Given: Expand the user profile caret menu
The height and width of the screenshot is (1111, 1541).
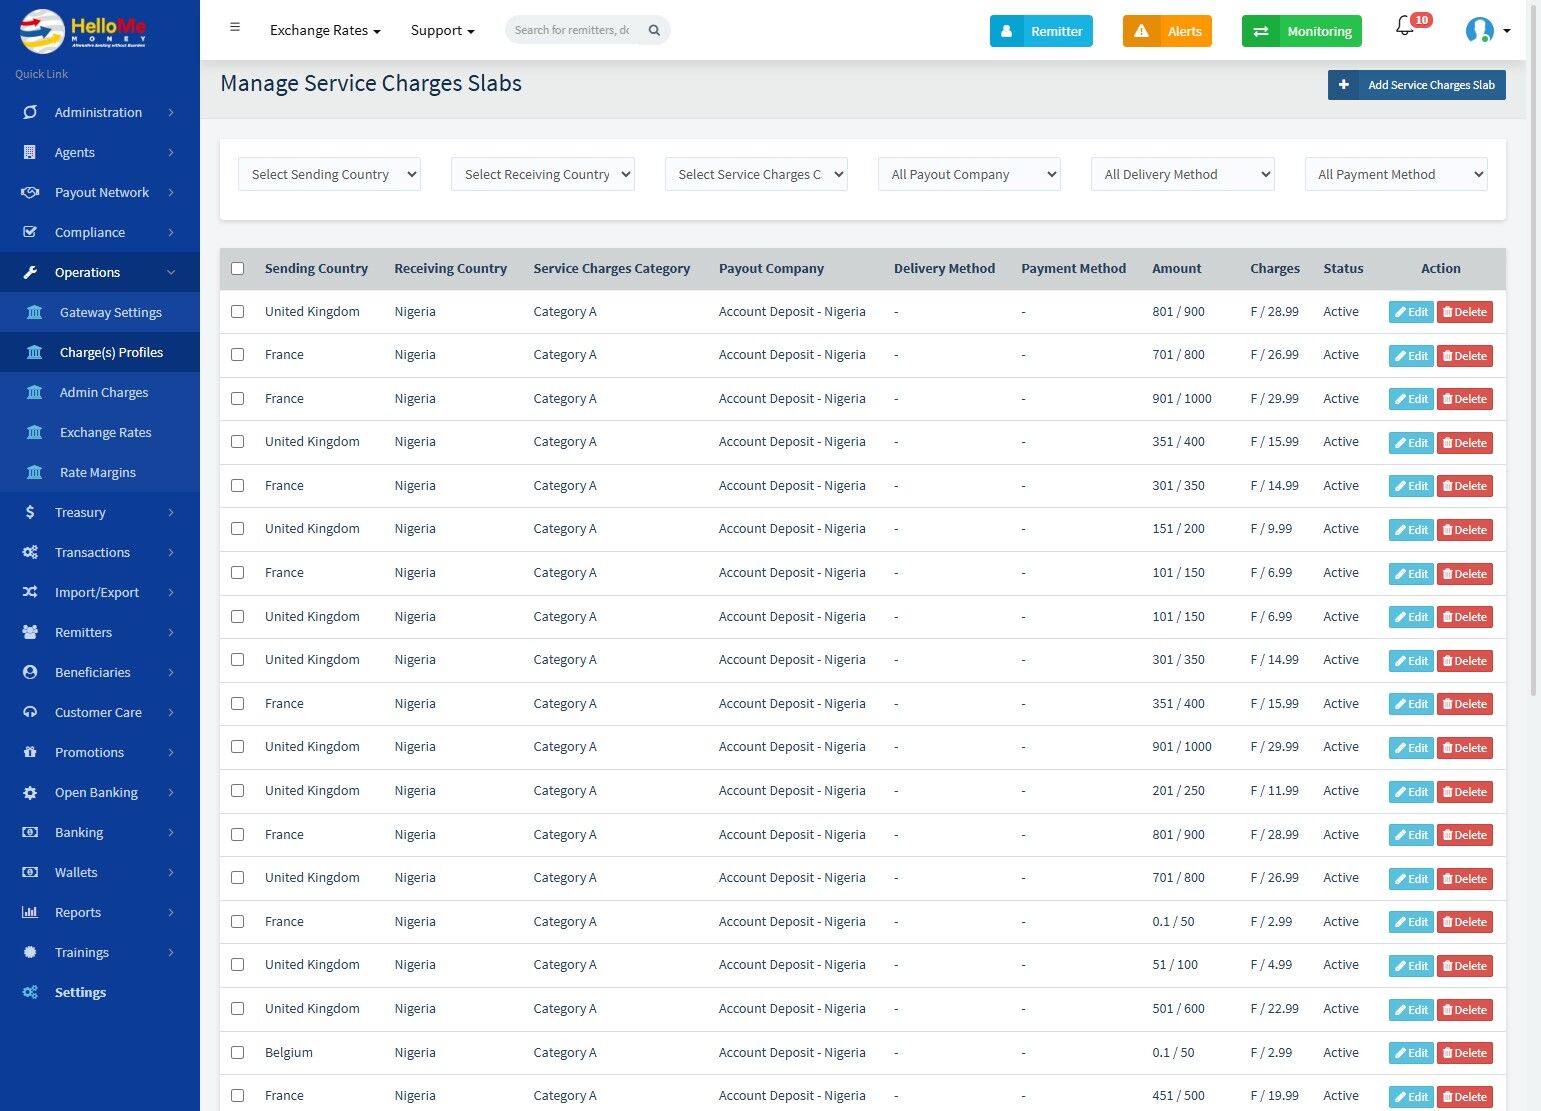Looking at the screenshot, I should 1507,30.
